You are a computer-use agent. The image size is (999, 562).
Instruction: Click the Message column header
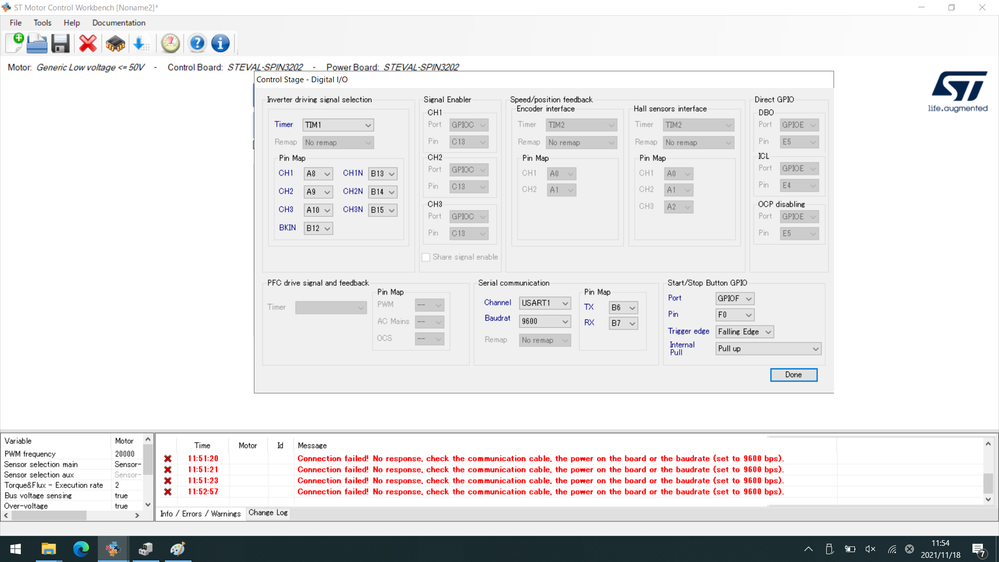click(x=312, y=446)
